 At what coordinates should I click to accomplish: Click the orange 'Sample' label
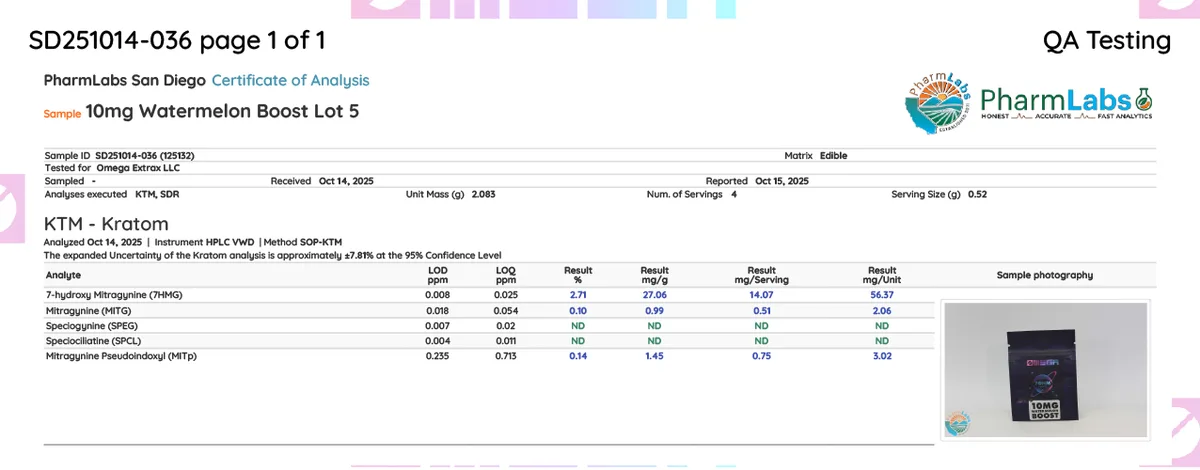point(62,114)
